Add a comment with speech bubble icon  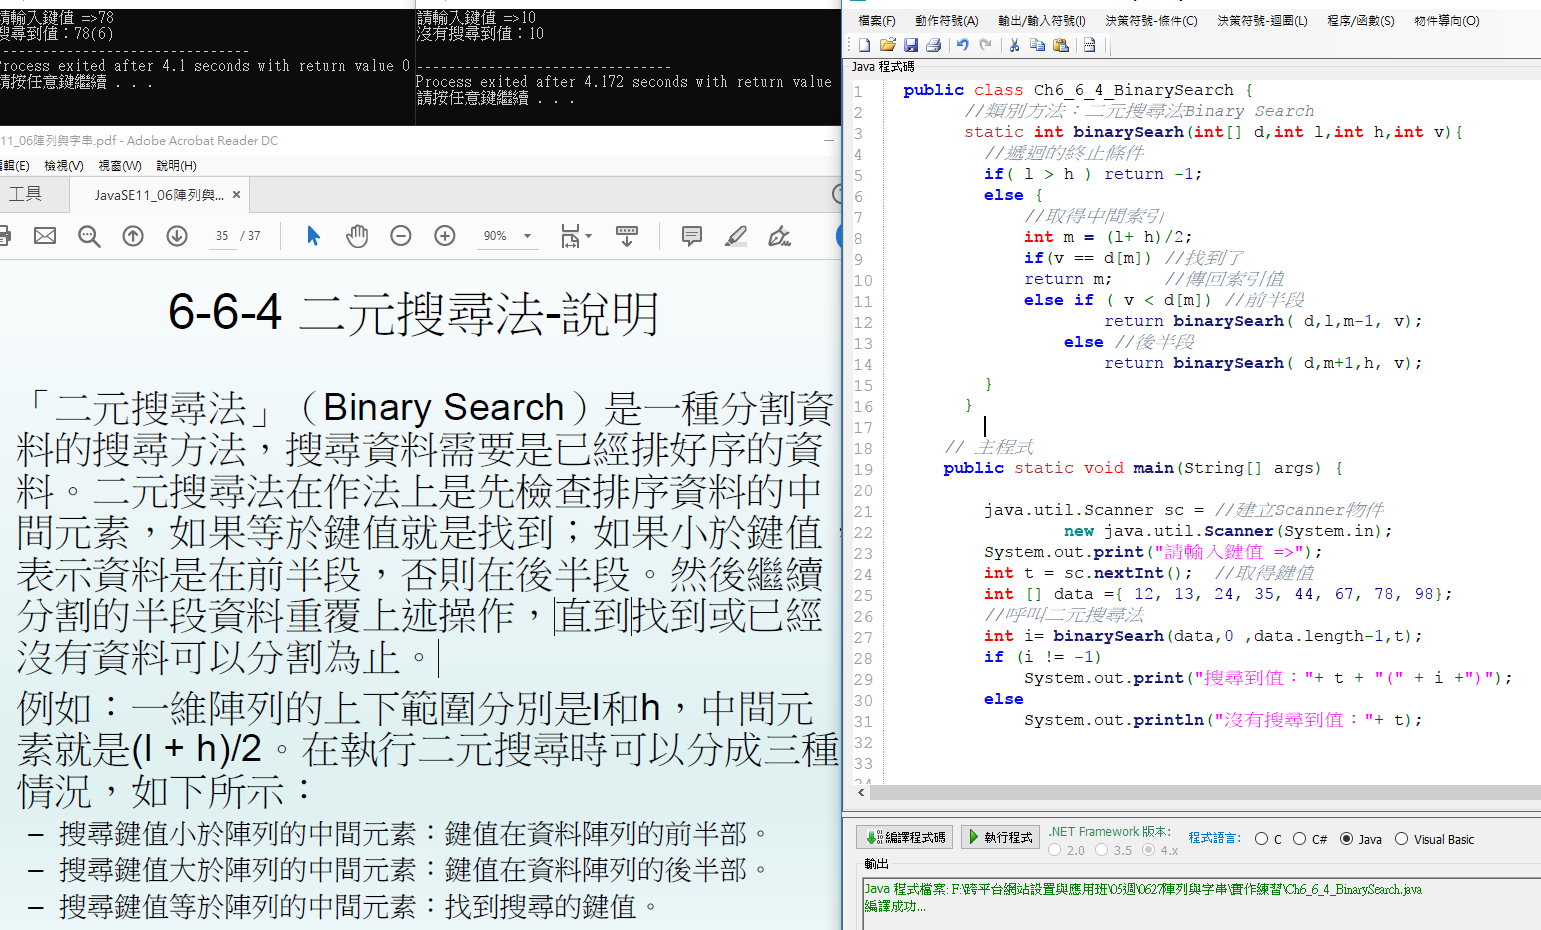(x=691, y=236)
